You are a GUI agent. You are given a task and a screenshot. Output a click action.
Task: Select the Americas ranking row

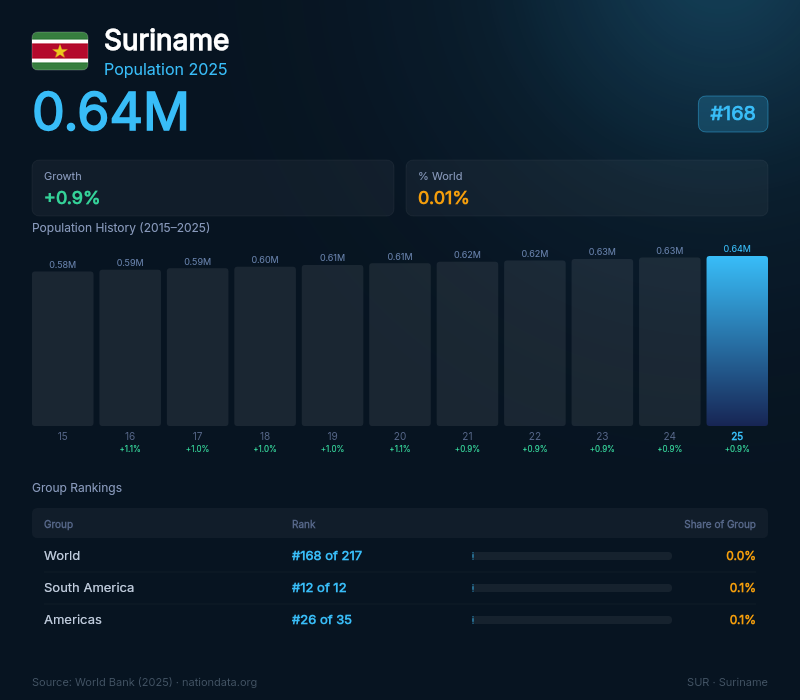(x=400, y=619)
